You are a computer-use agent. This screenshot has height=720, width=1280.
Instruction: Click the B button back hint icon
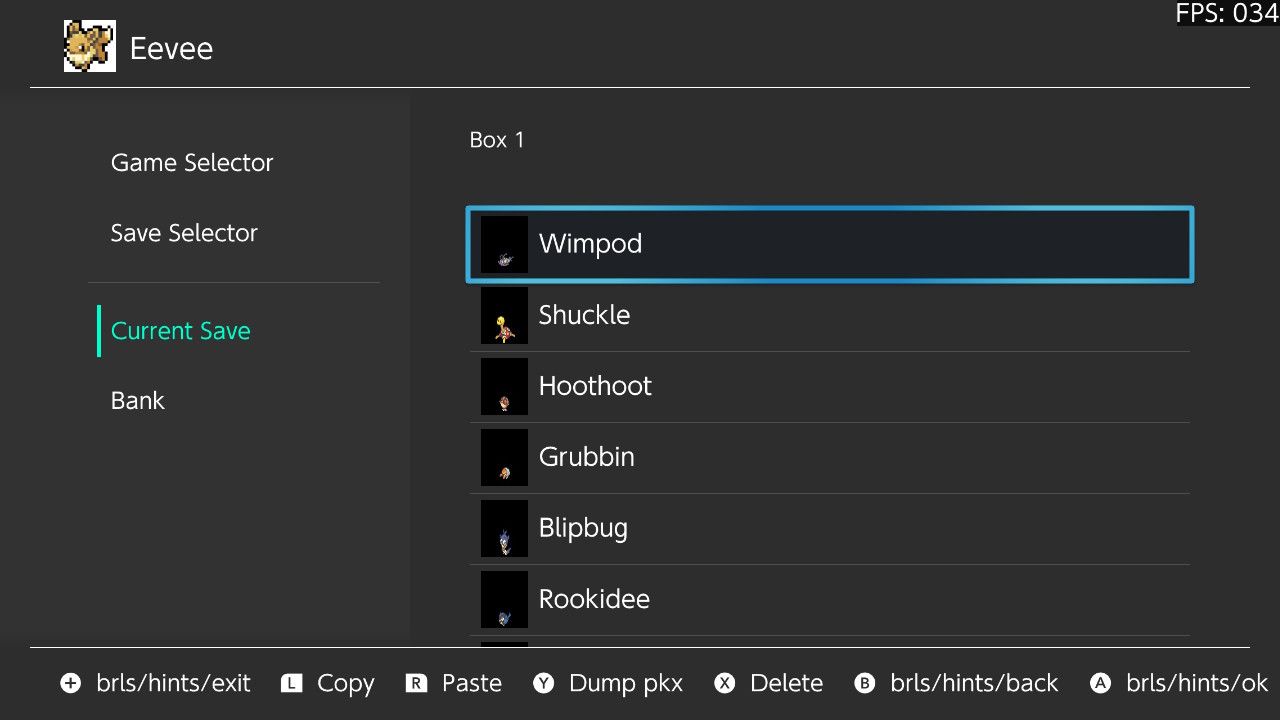865,683
